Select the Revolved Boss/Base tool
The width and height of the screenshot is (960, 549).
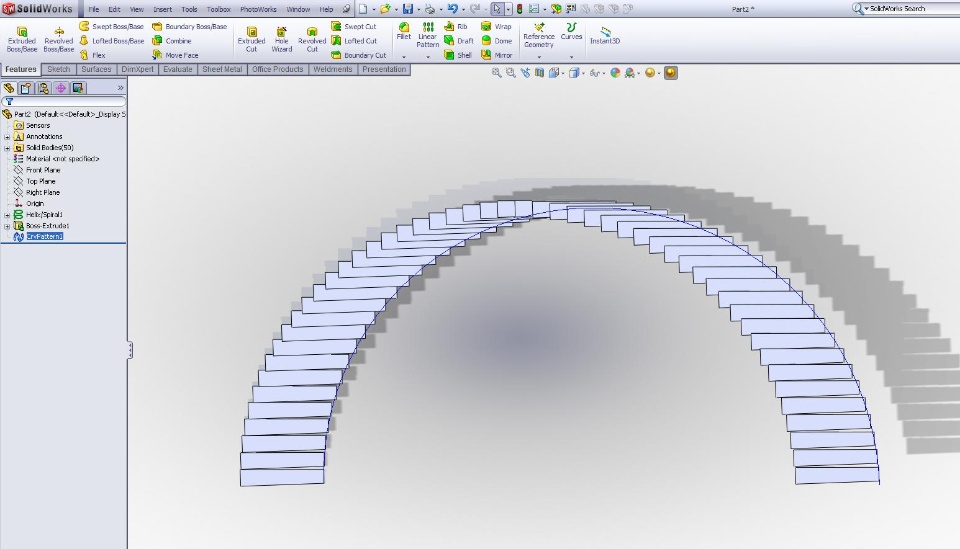(59, 39)
